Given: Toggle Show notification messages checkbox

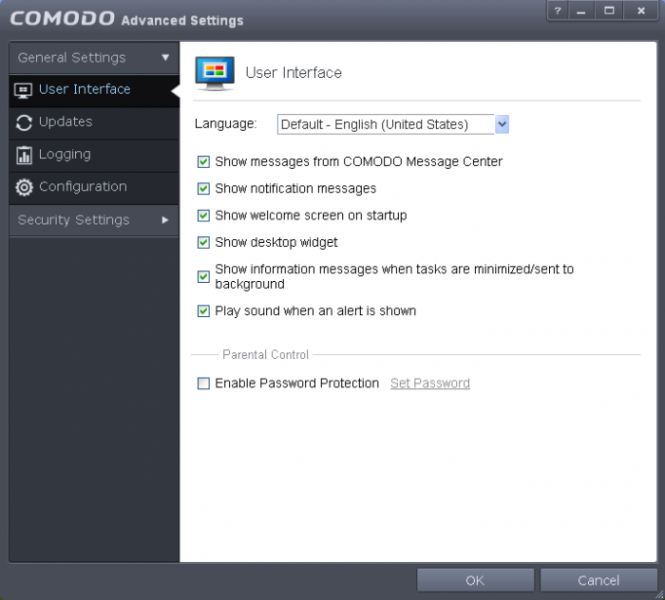Looking at the screenshot, I should (x=204, y=188).
